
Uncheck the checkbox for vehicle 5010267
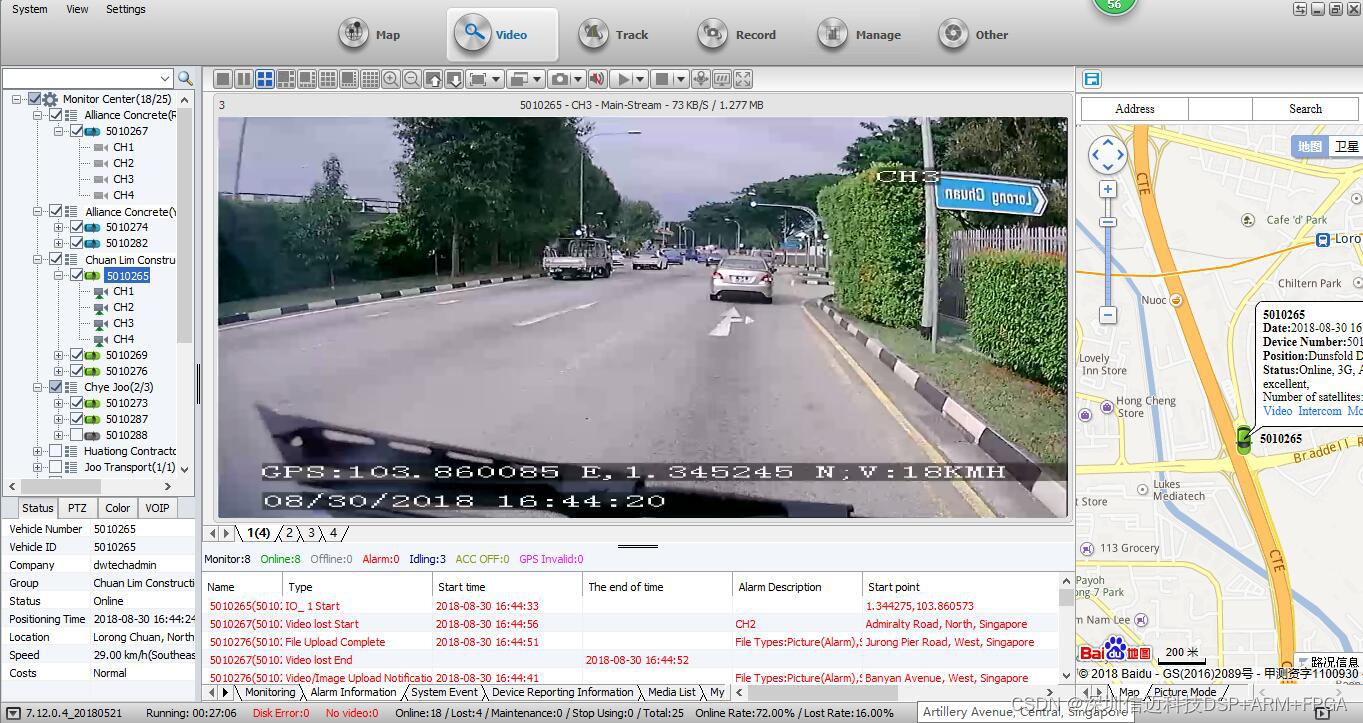coord(76,131)
